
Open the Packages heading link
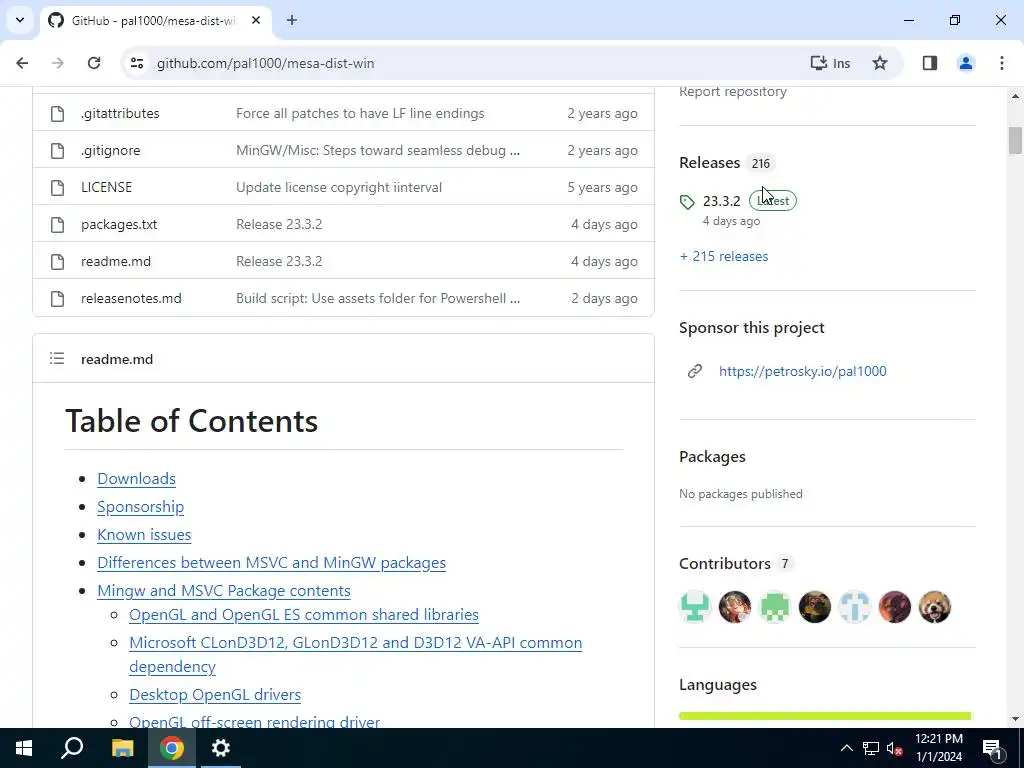[712, 456]
